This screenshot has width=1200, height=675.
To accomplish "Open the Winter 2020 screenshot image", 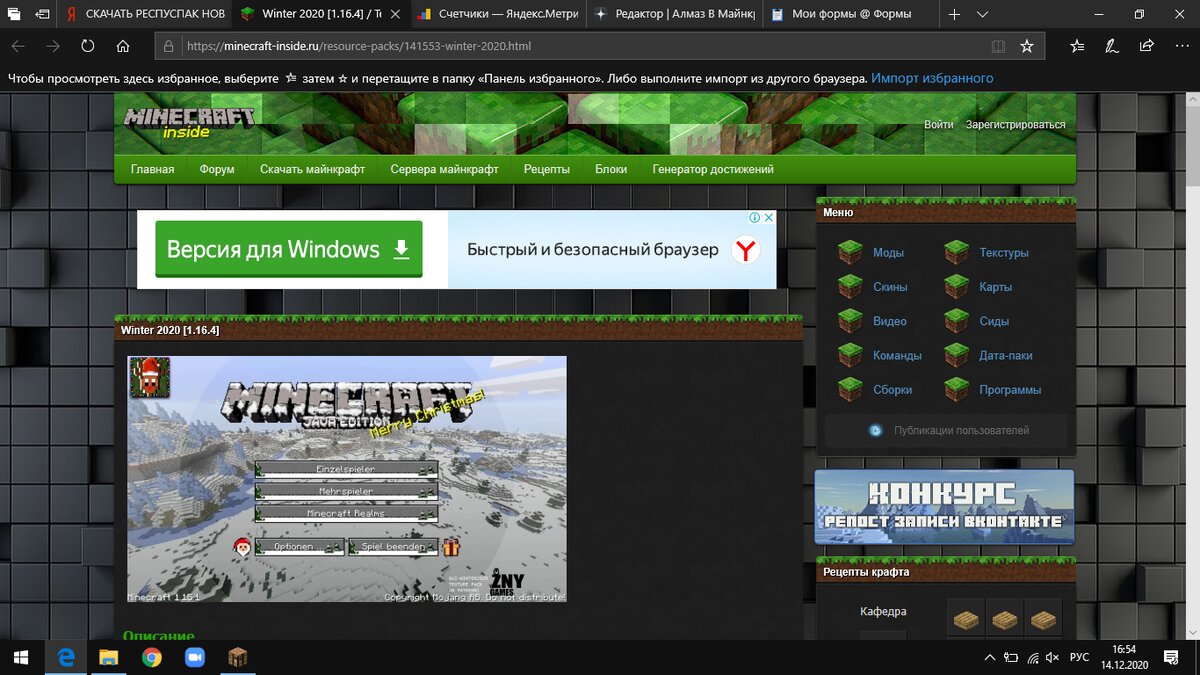I will click(x=347, y=479).
